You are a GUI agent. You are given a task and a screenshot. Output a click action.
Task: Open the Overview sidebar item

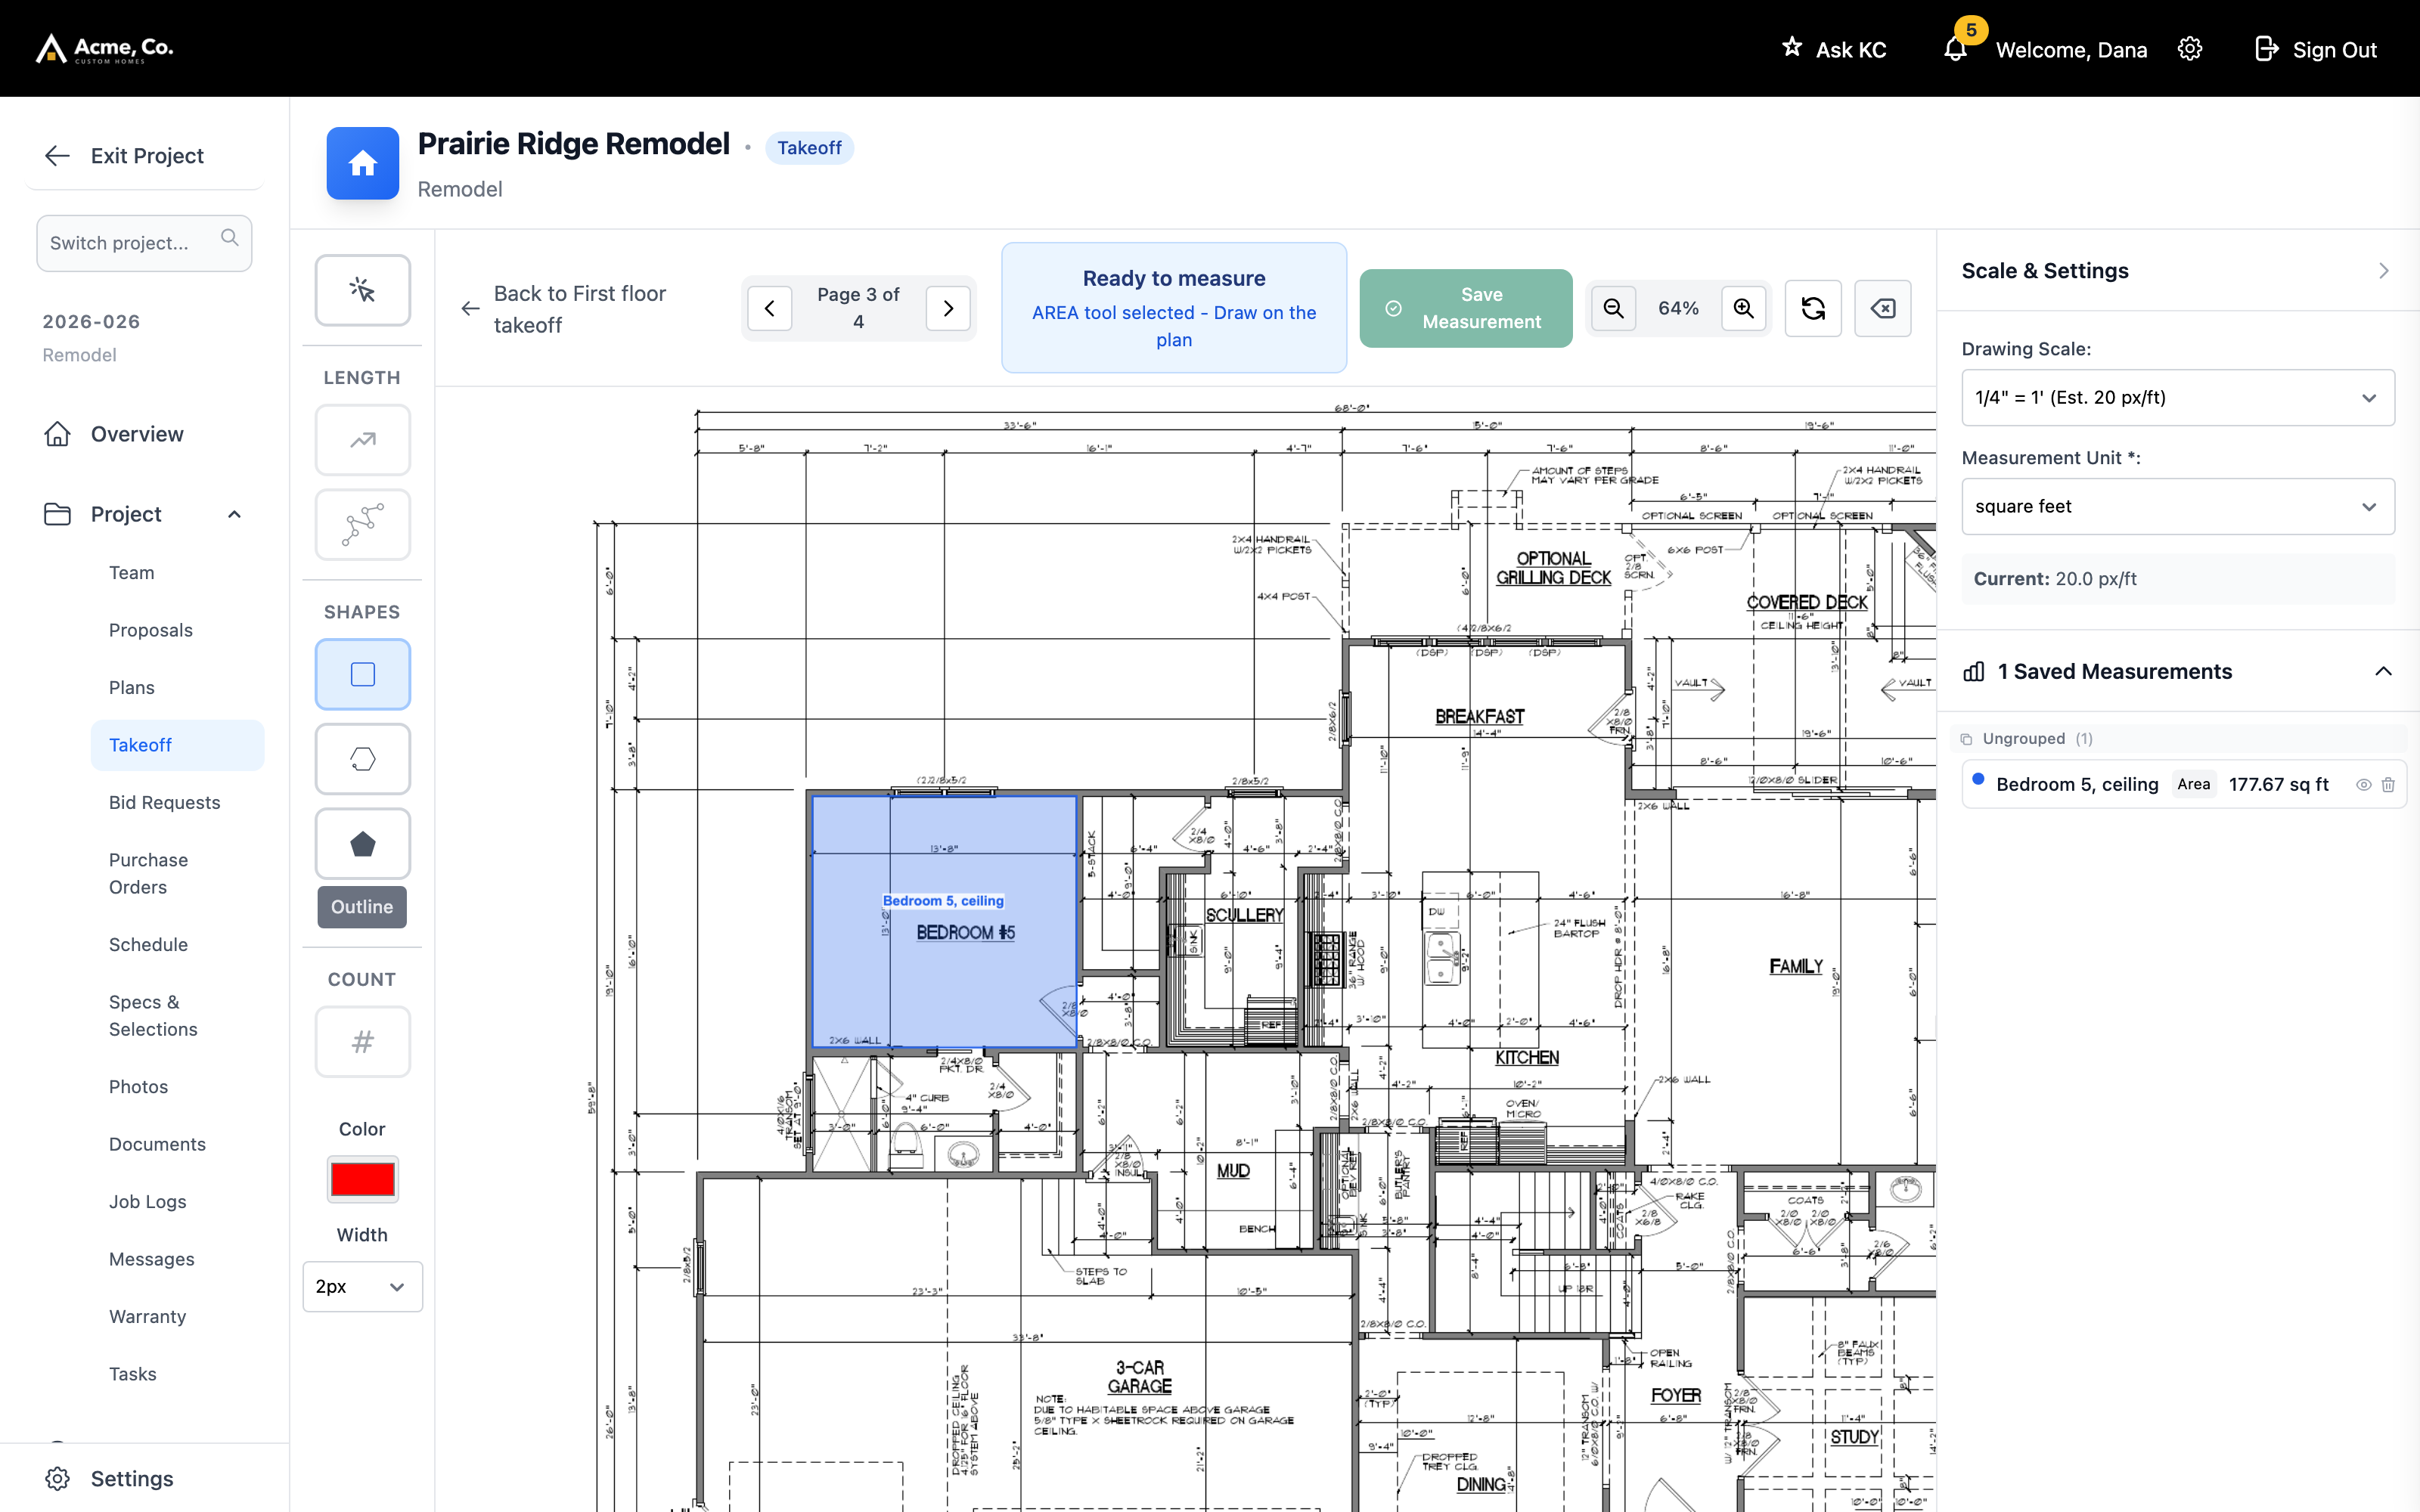137,434
